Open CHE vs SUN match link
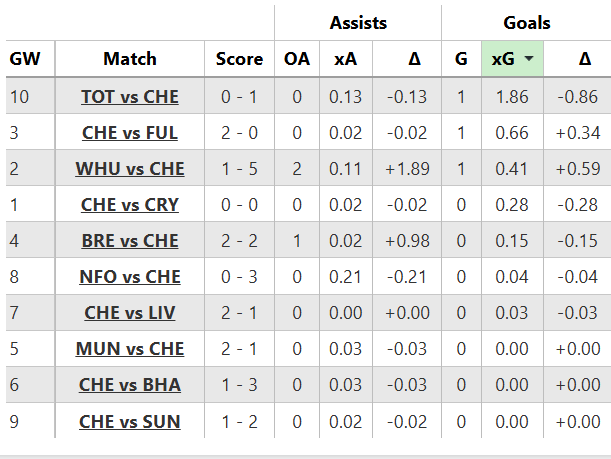This screenshot has height=459, width=611. tap(130, 421)
